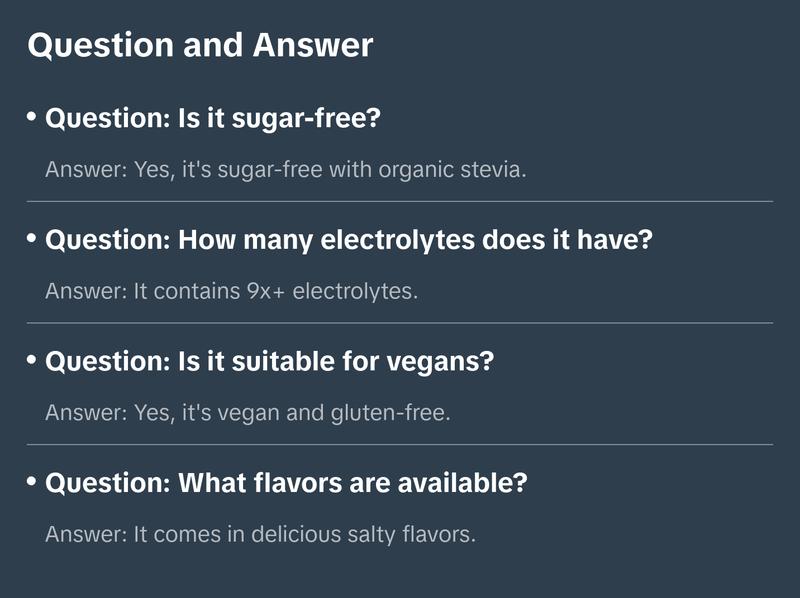Open the 'How many electrolytes' question
Image resolution: width=800 pixels, height=598 pixels.
[349, 240]
